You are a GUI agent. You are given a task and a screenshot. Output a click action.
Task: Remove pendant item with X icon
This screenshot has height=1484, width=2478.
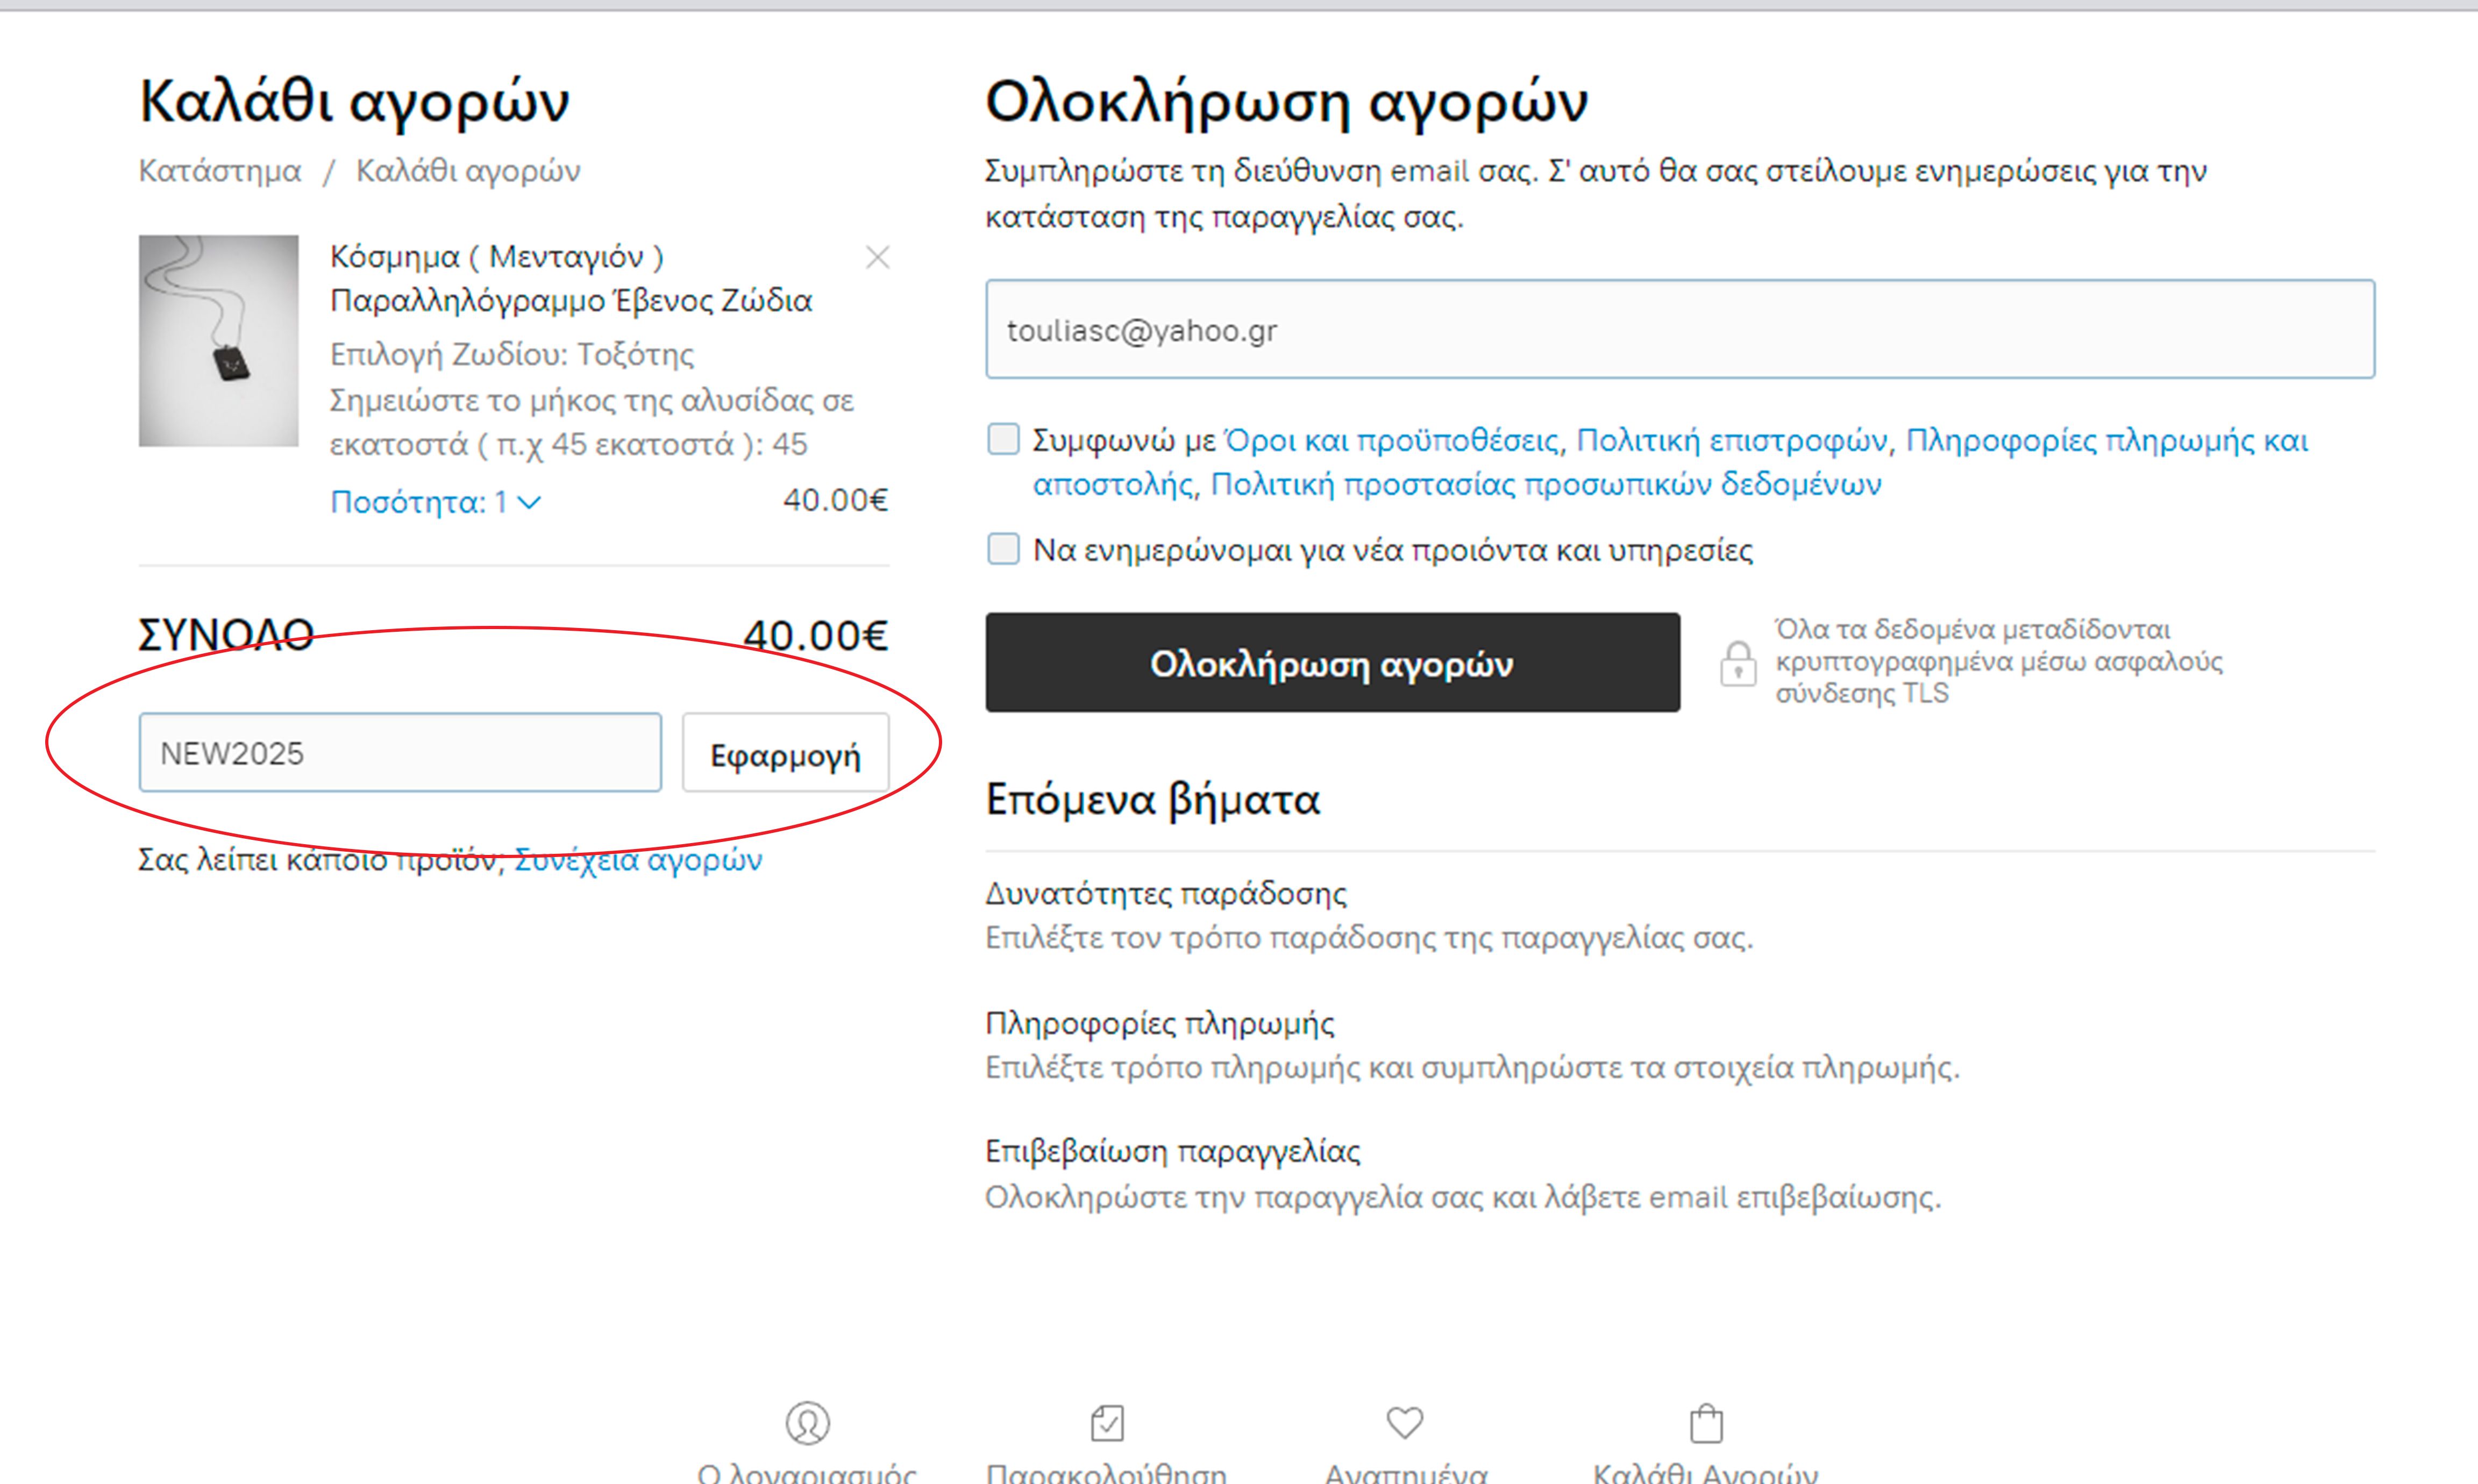point(877,258)
